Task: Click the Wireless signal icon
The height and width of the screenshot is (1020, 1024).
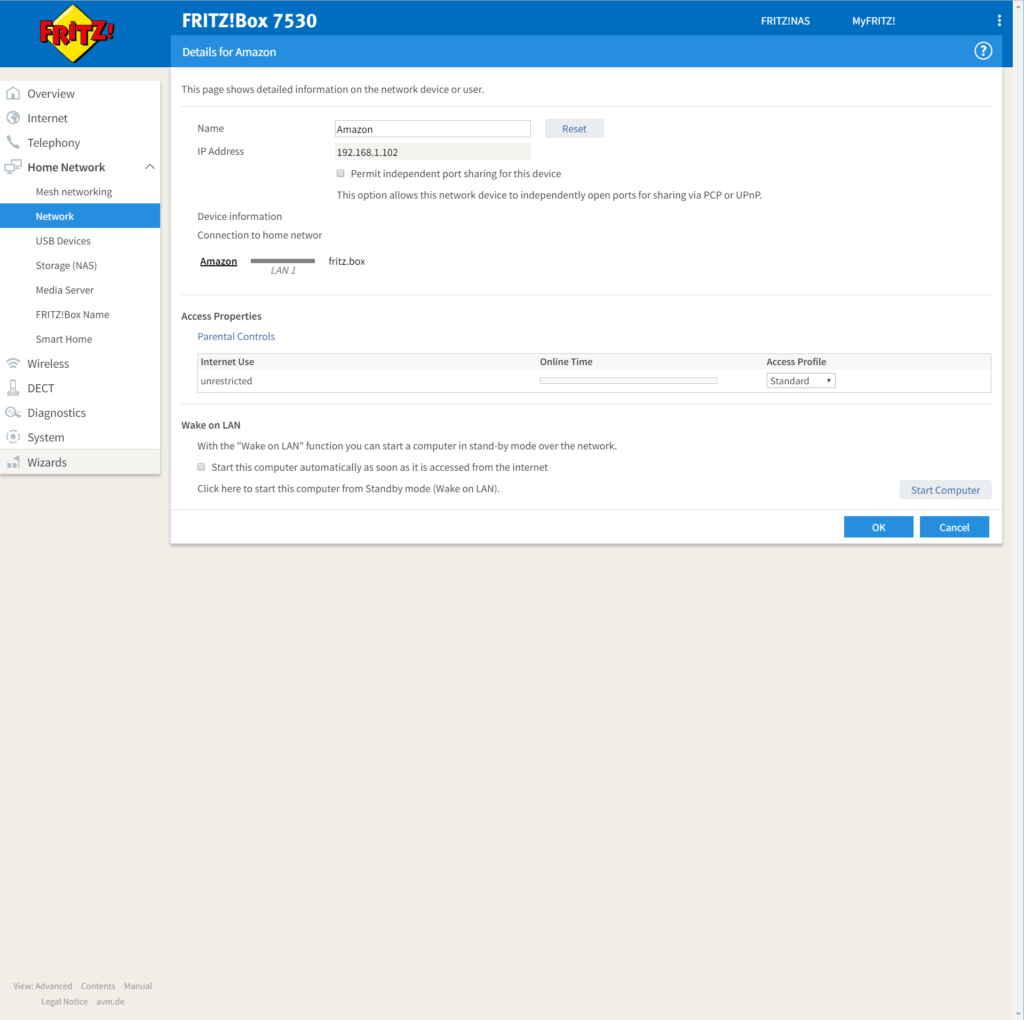Action: pyautogui.click(x=13, y=364)
